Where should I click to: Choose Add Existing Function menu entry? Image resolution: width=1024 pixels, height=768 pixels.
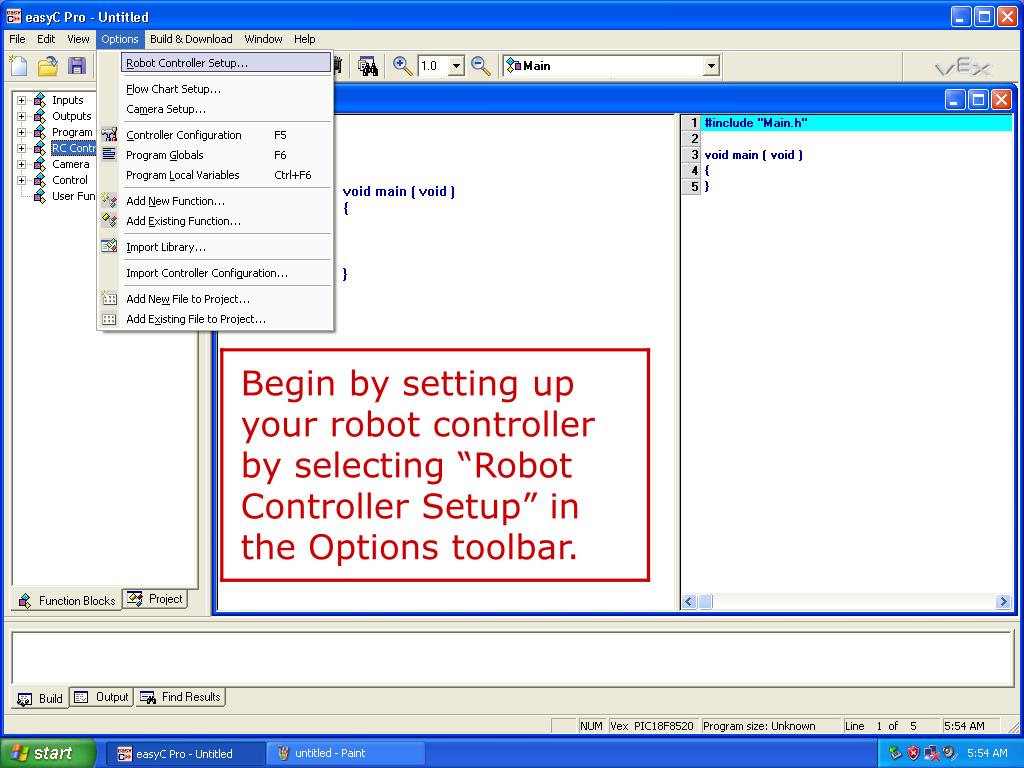click(x=225, y=221)
